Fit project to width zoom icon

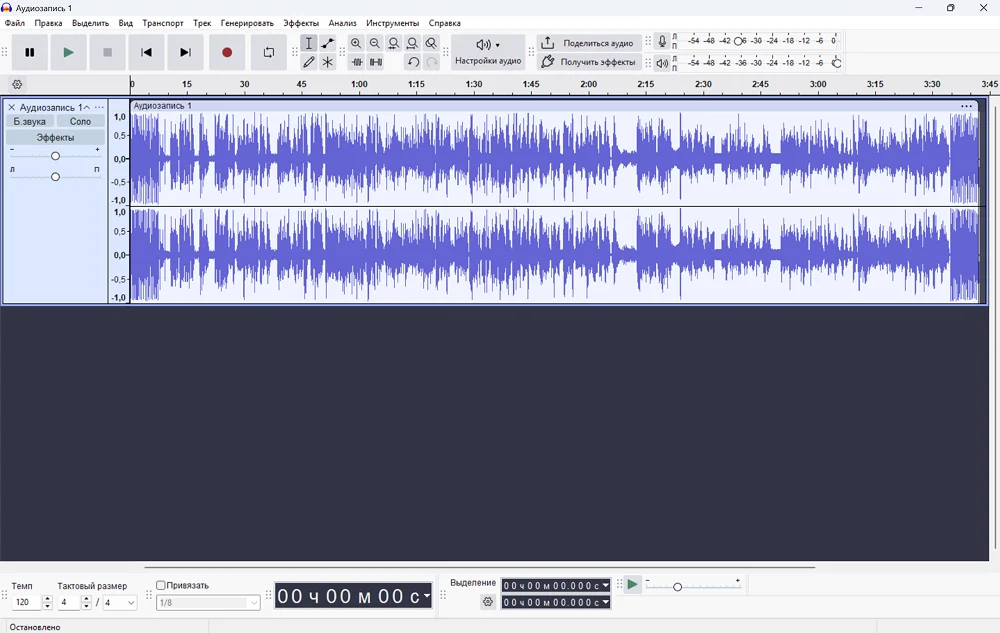click(x=413, y=43)
